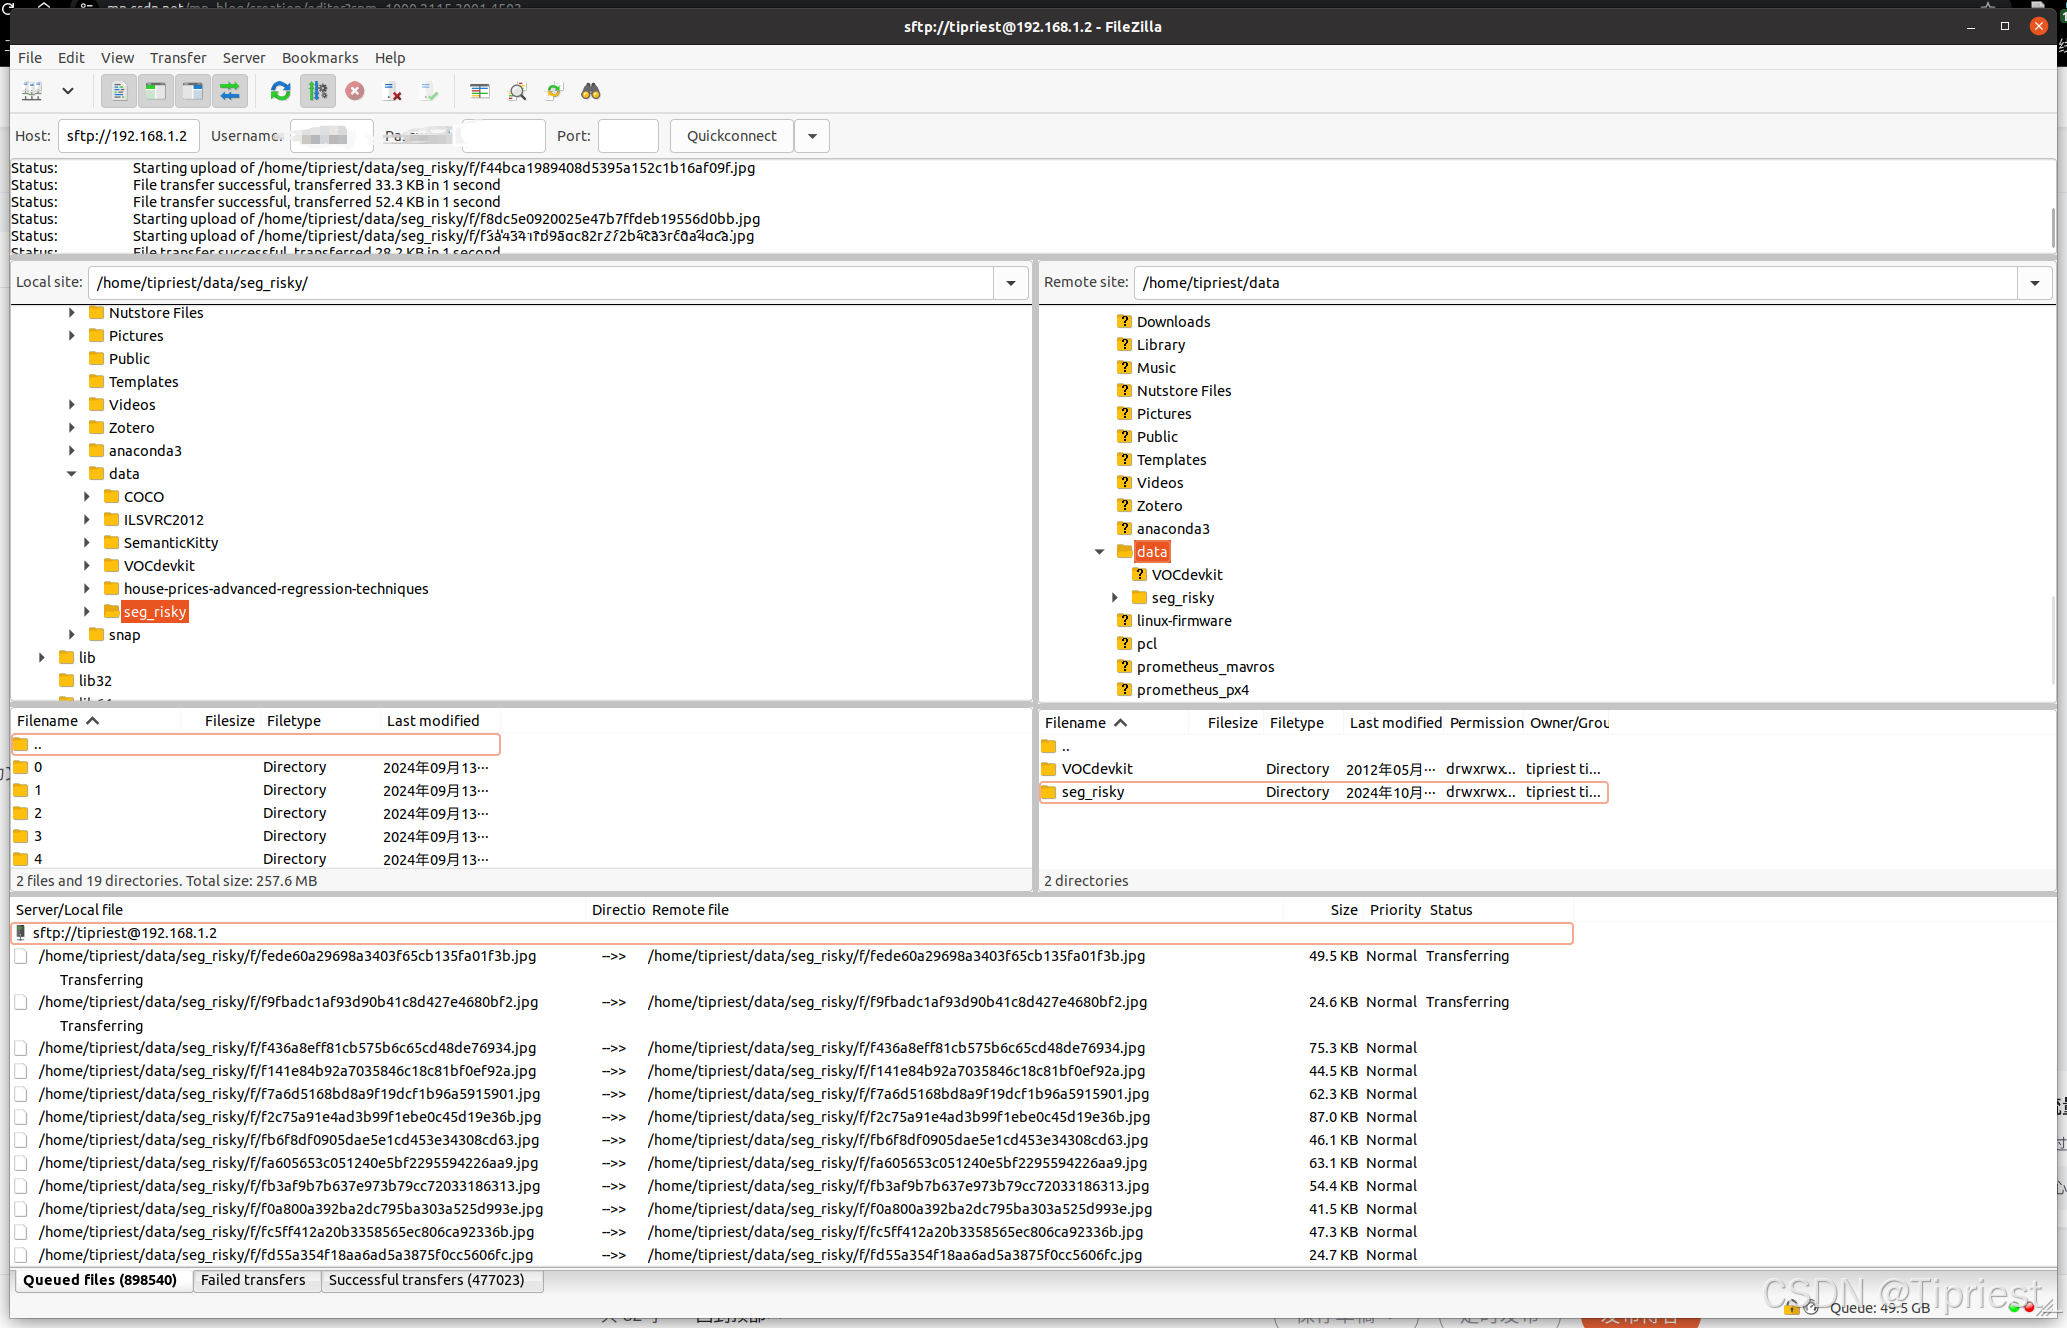This screenshot has width=2067, height=1328.
Task: Open the Transfer menu
Action: pyautogui.click(x=178, y=58)
